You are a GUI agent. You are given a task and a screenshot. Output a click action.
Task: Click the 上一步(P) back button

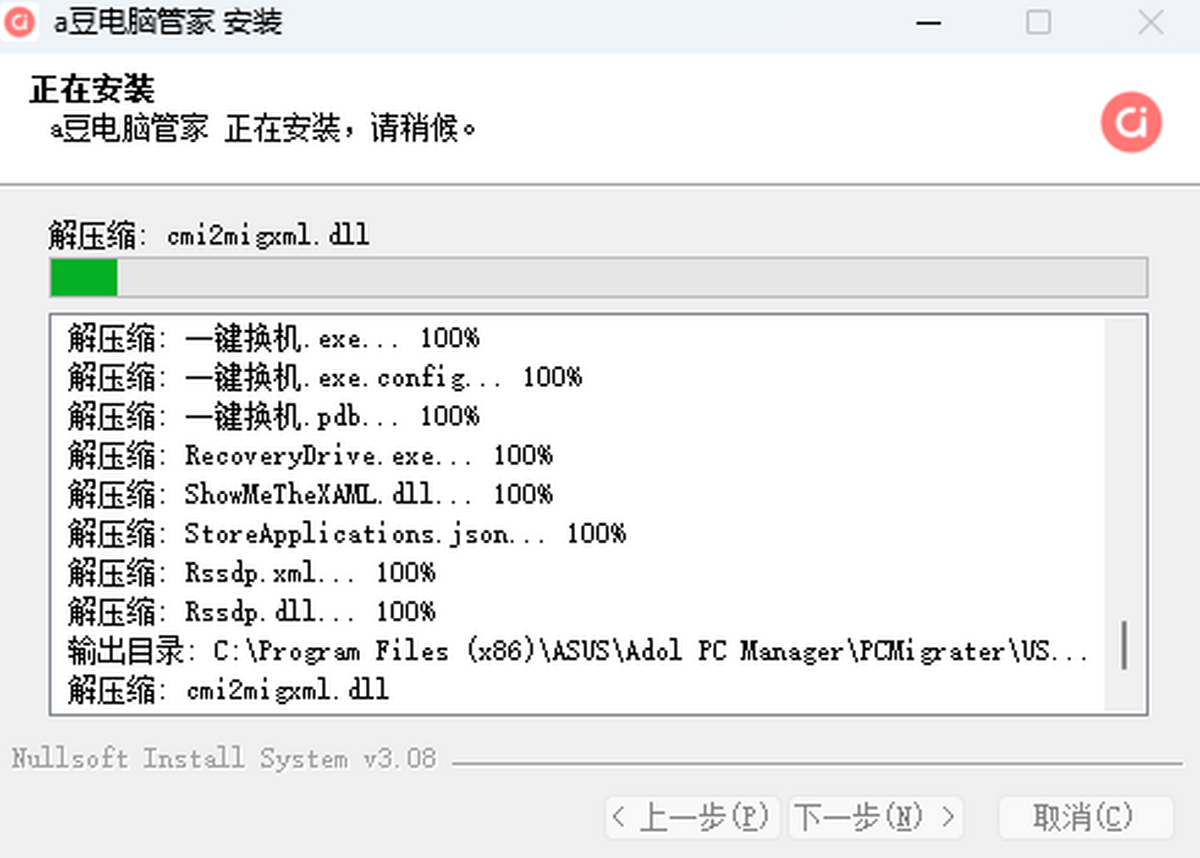coord(693,818)
